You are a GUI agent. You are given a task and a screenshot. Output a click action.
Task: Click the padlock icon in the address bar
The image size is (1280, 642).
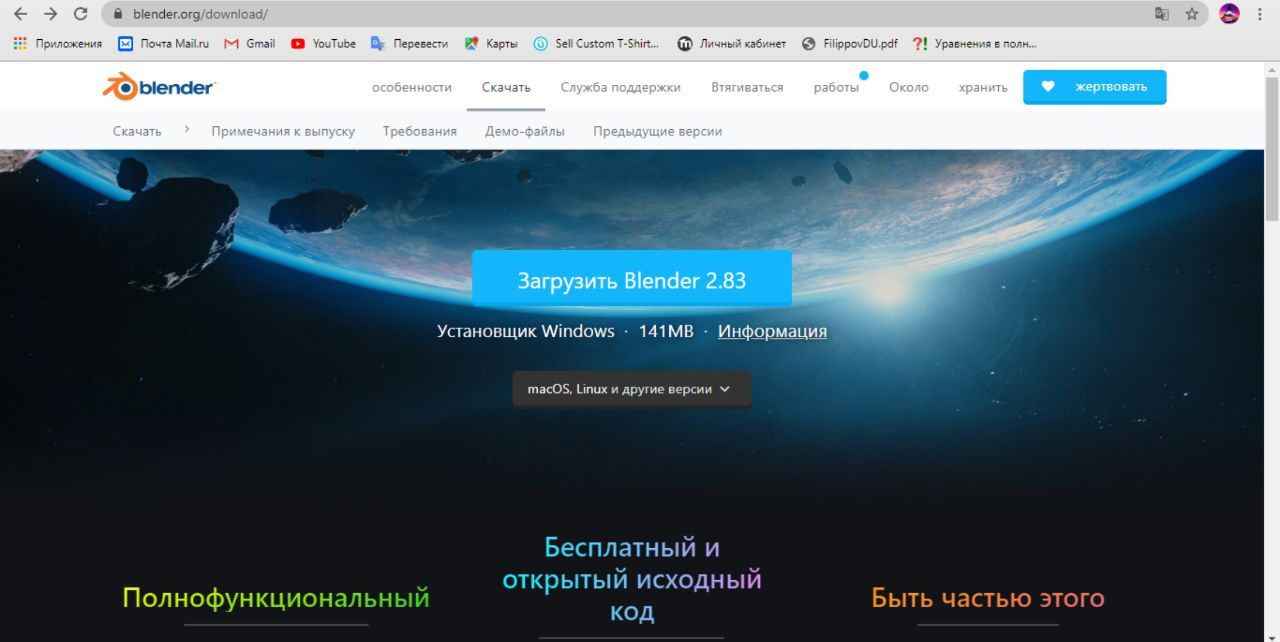118,14
